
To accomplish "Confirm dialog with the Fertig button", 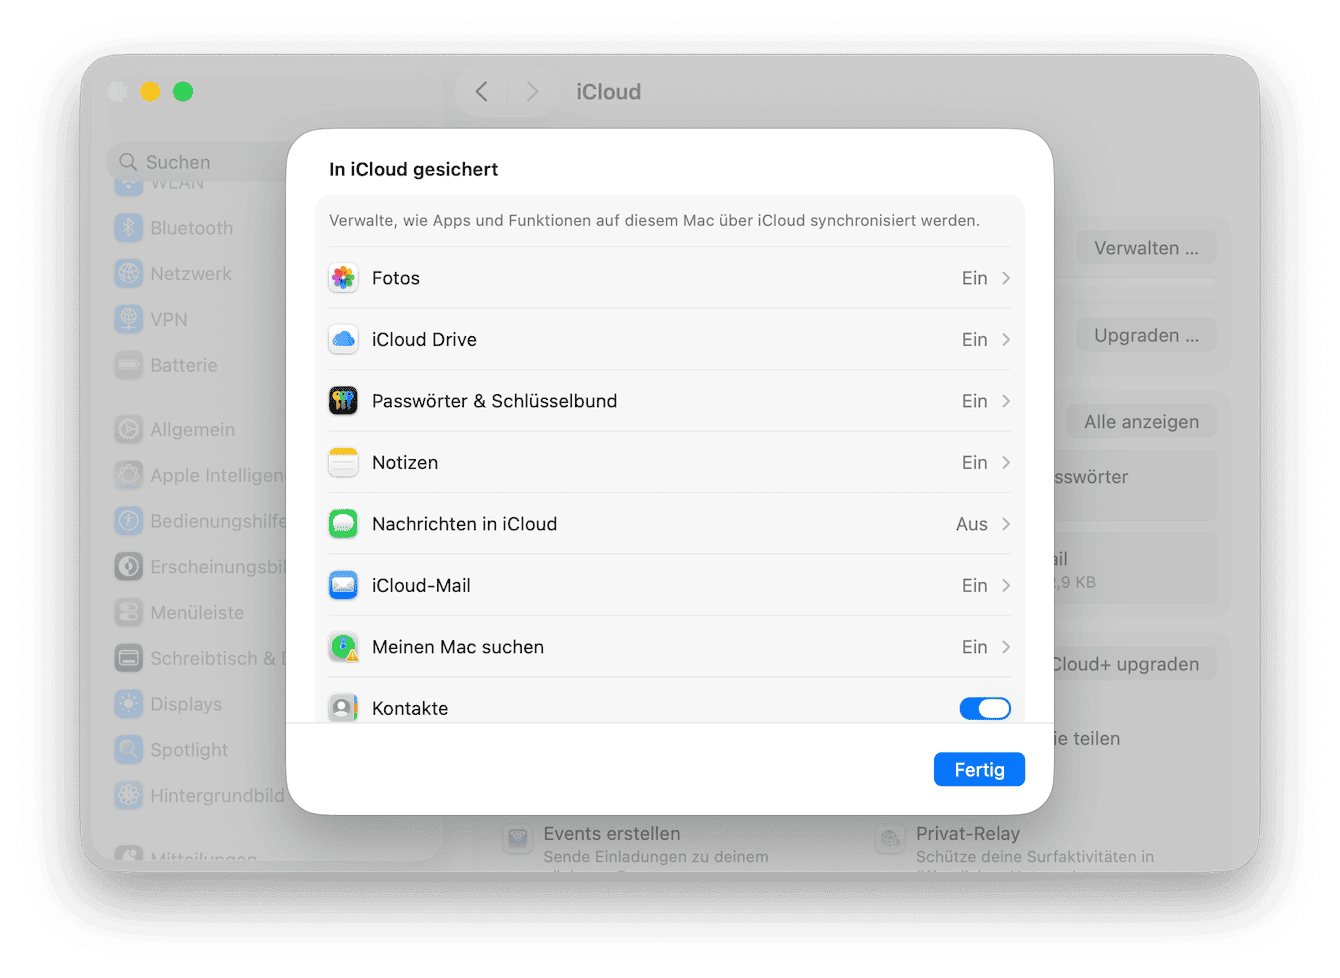I will point(979,770).
